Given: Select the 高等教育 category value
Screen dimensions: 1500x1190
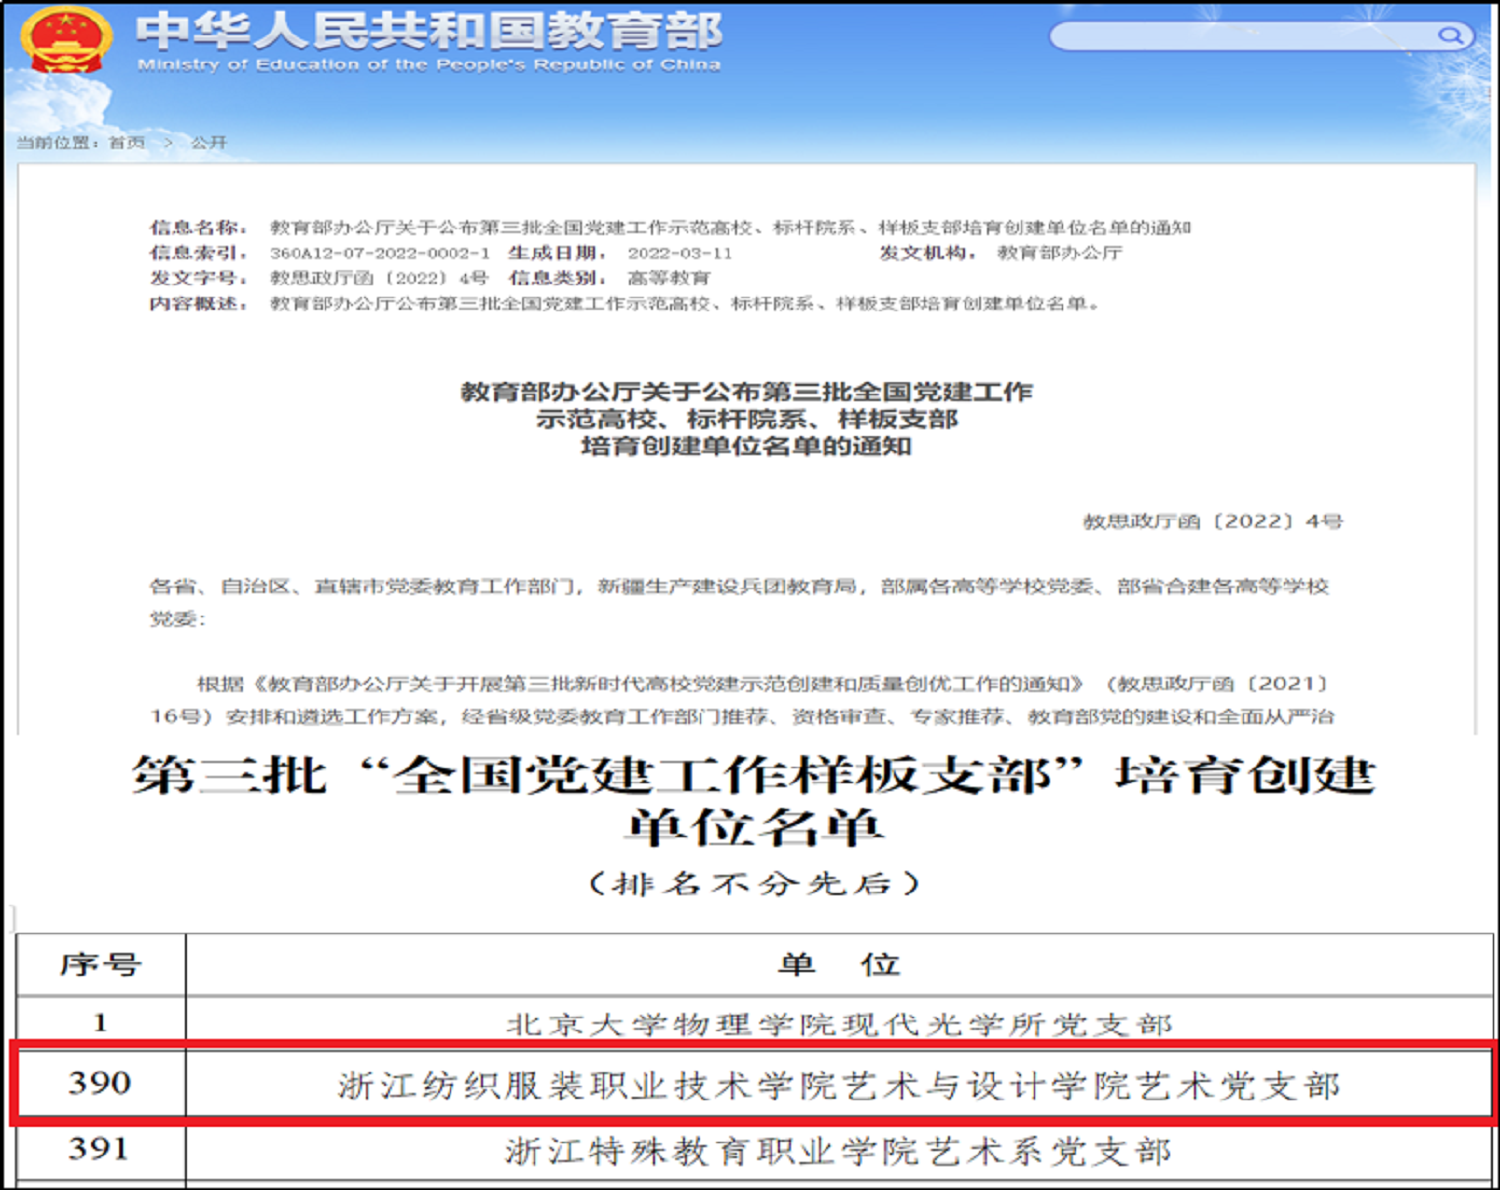Looking at the screenshot, I should (x=669, y=278).
